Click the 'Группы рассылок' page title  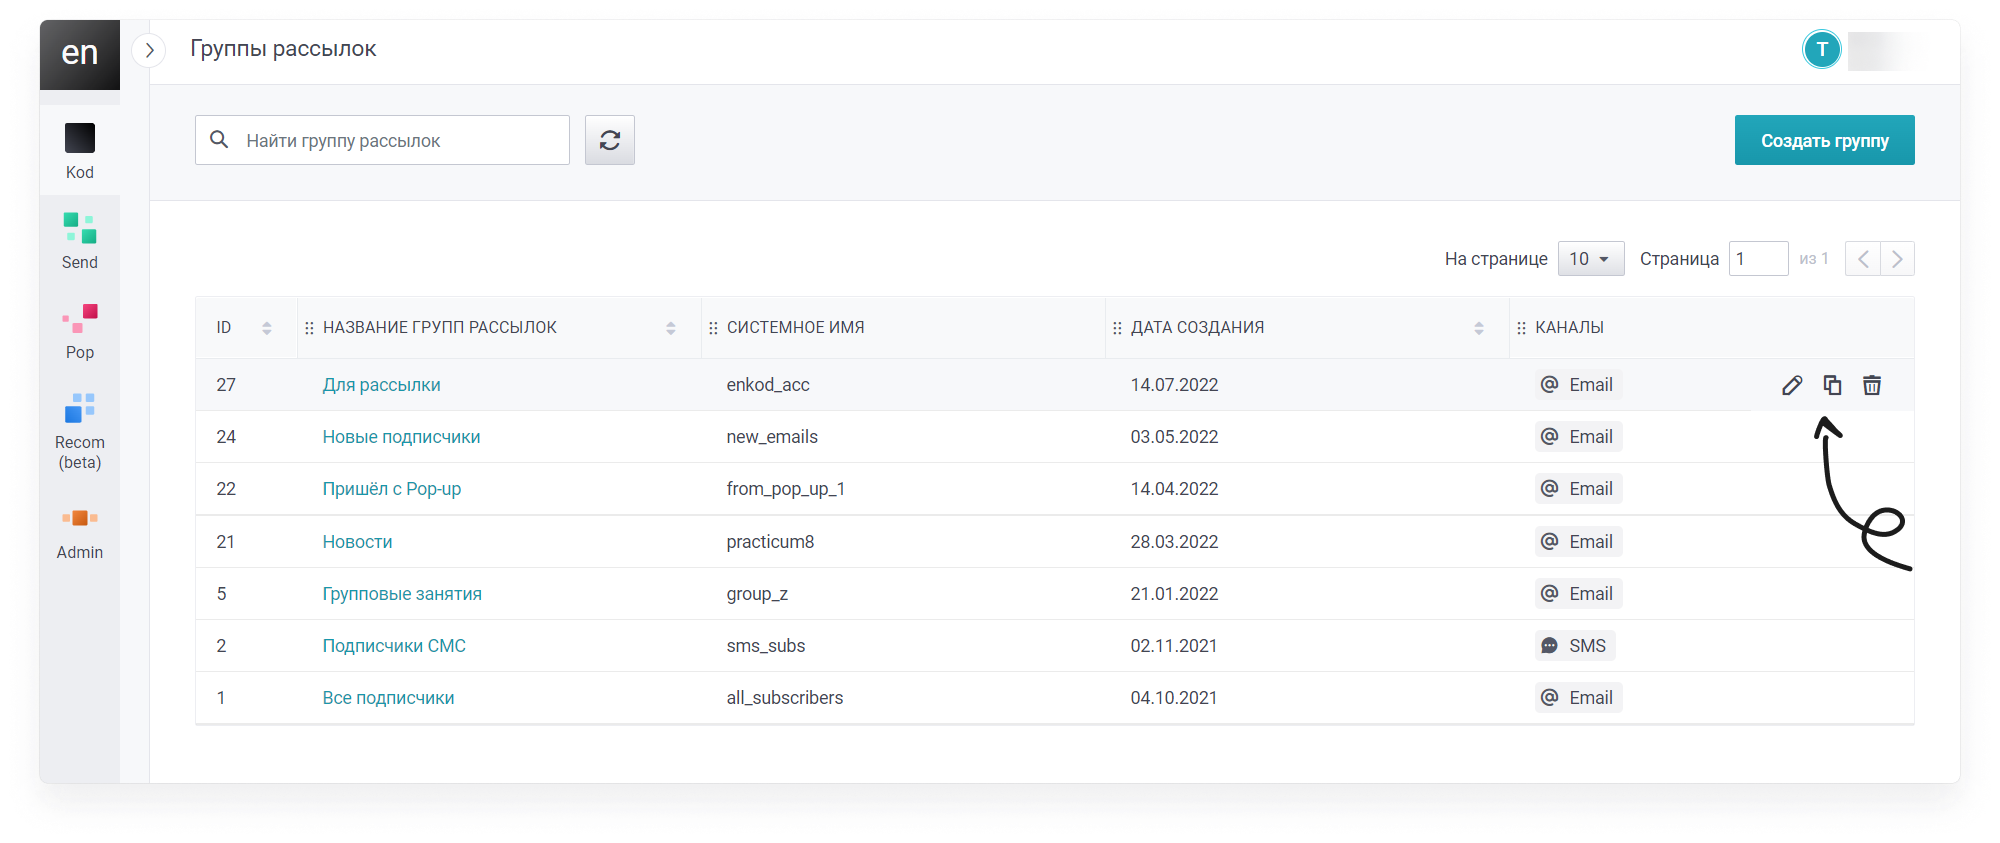[x=283, y=49]
